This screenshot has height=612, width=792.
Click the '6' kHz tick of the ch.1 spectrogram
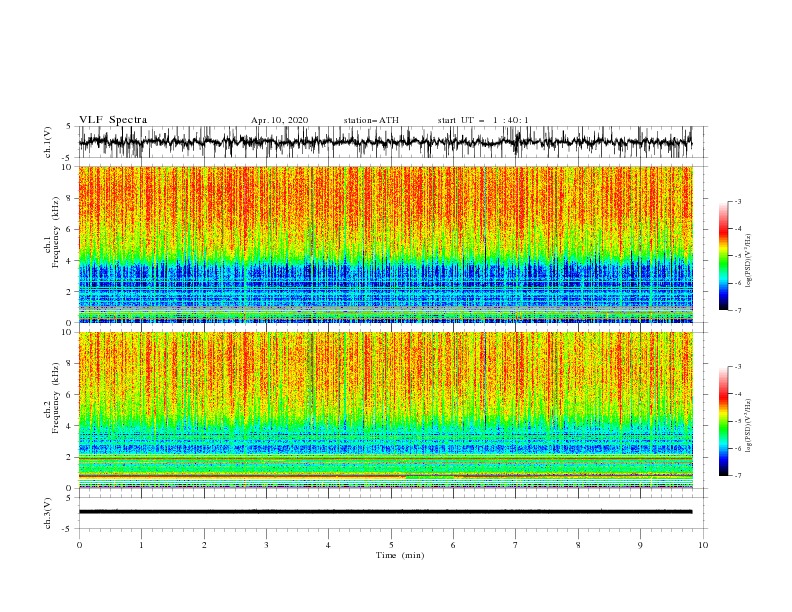tap(69, 229)
